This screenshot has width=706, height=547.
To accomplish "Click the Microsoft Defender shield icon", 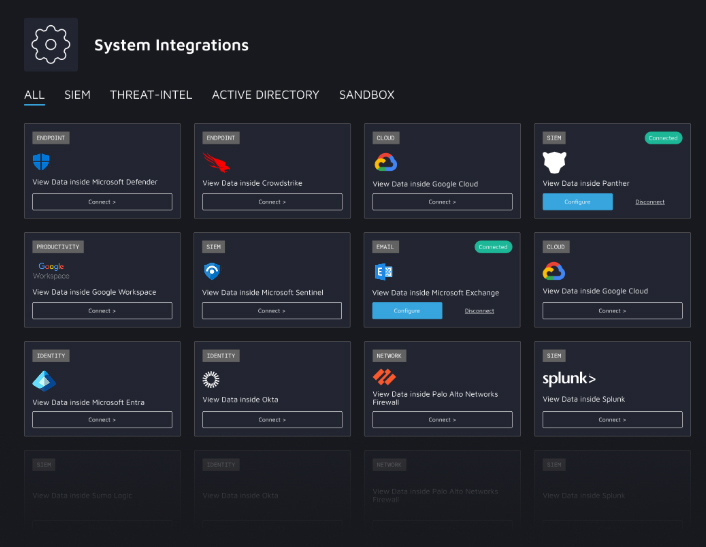I will [x=41, y=162].
